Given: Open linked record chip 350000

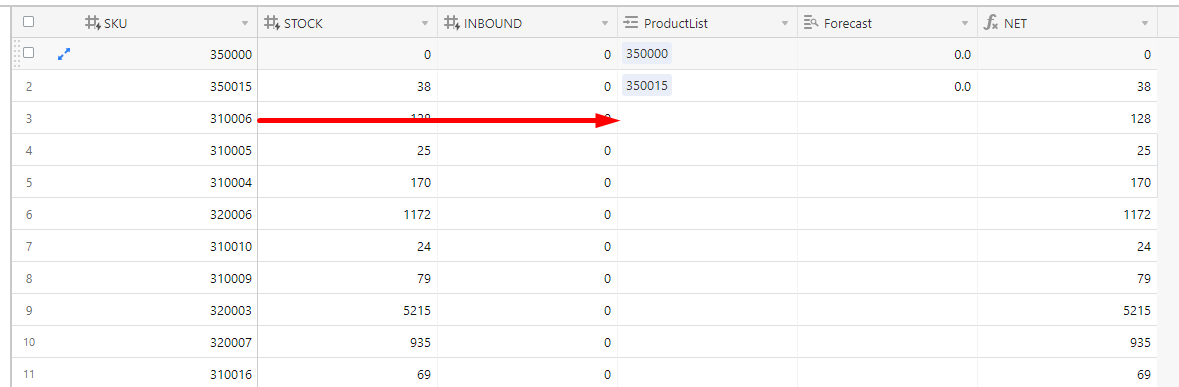Looking at the screenshot, I should [647, 54].
